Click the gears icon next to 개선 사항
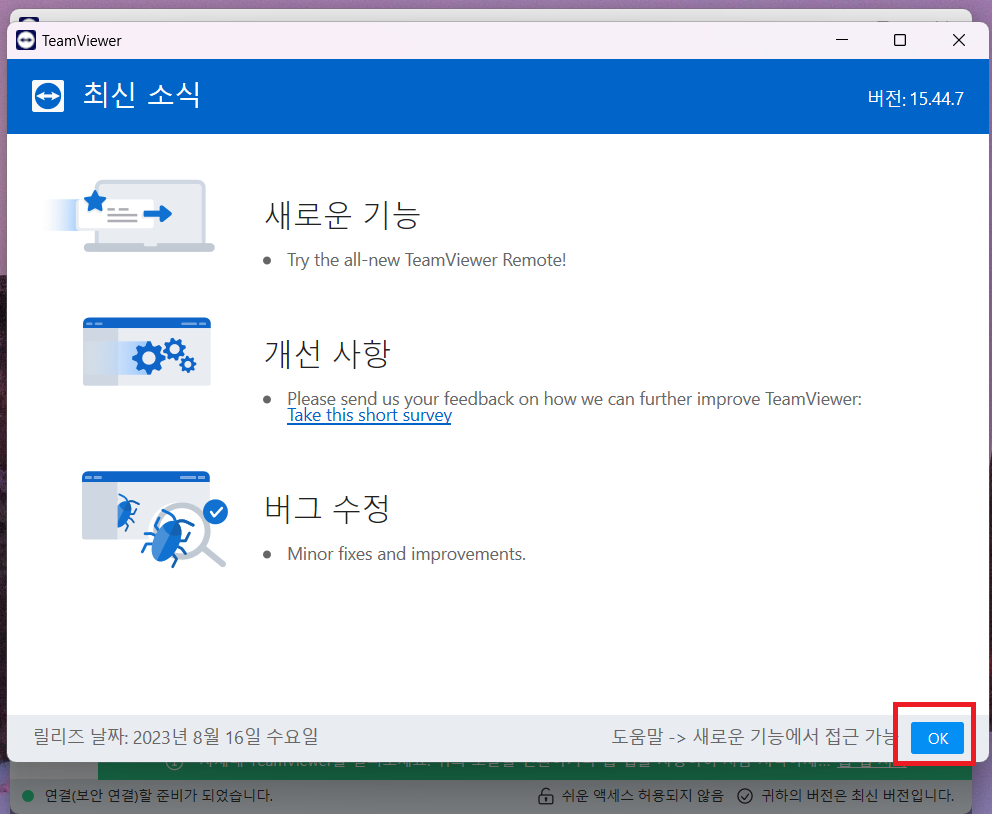 pos(147,351)
